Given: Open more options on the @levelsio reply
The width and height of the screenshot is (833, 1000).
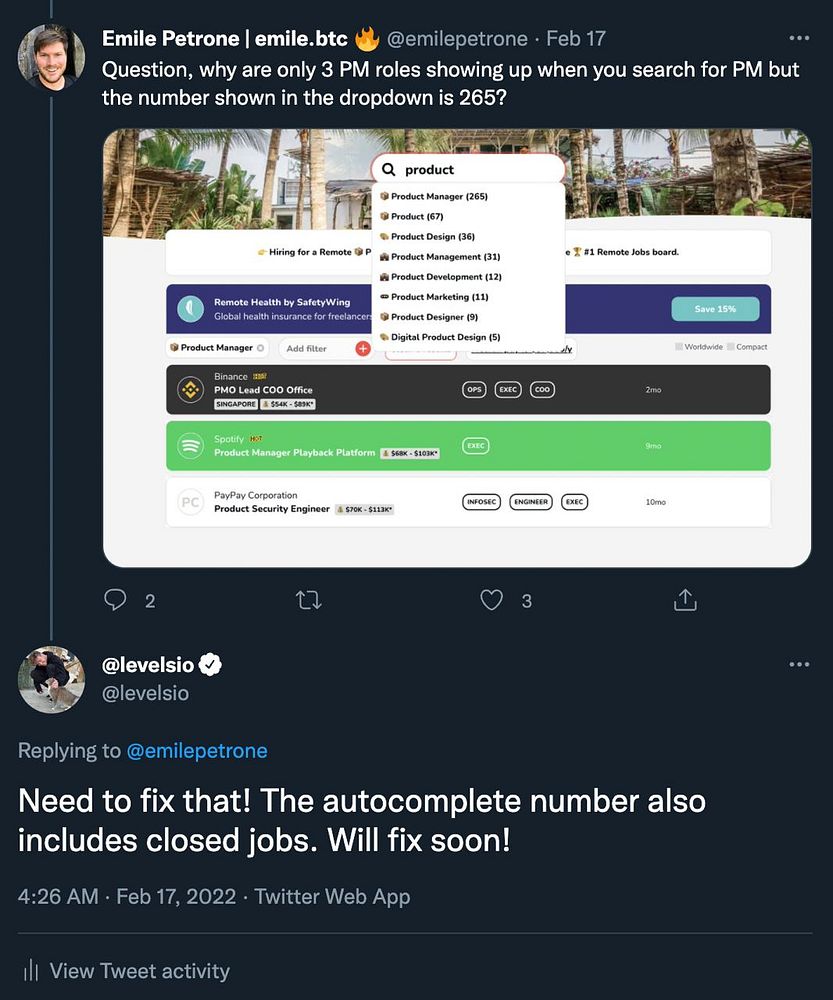Looking at the screenshot, I should click(x=799, y=664).
